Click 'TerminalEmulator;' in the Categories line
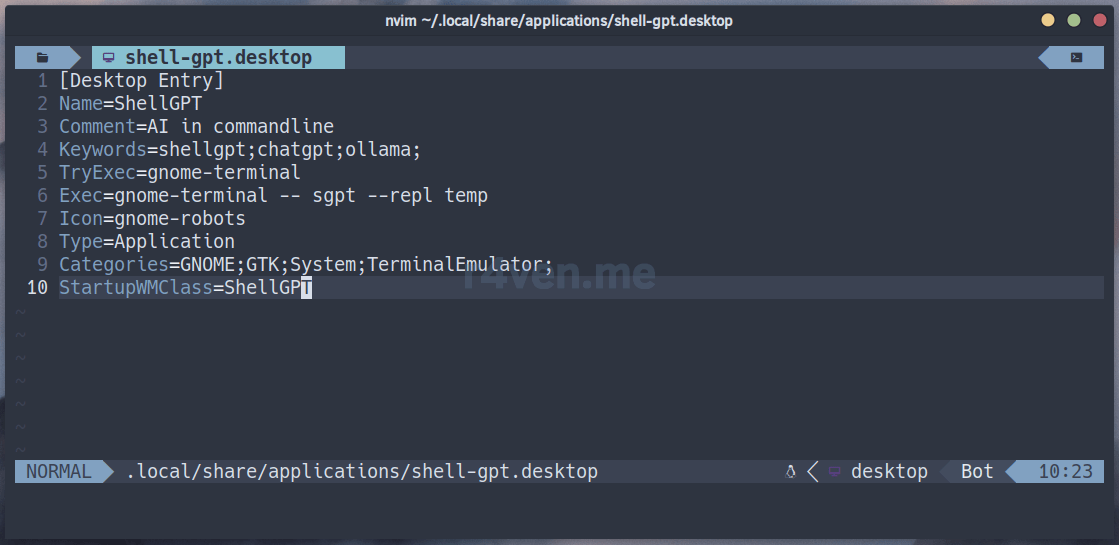 click(x=460, y=265)
